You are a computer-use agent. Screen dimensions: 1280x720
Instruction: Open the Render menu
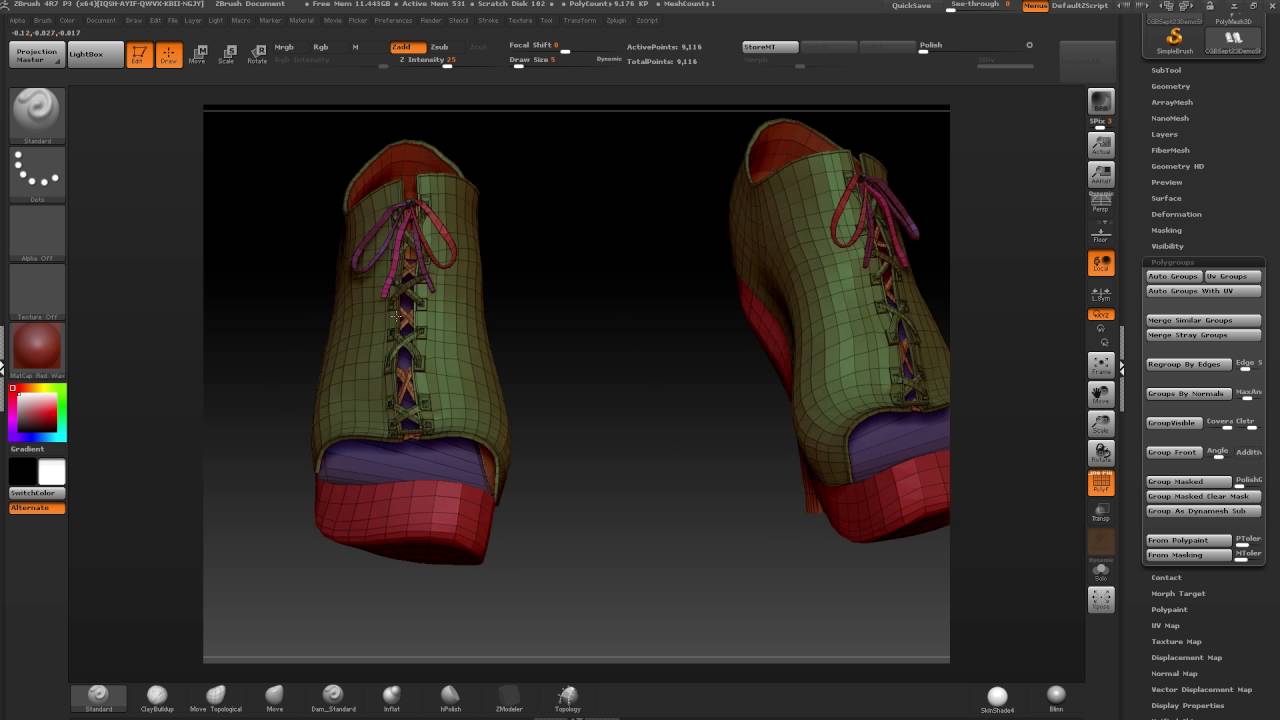coord(431,20)
